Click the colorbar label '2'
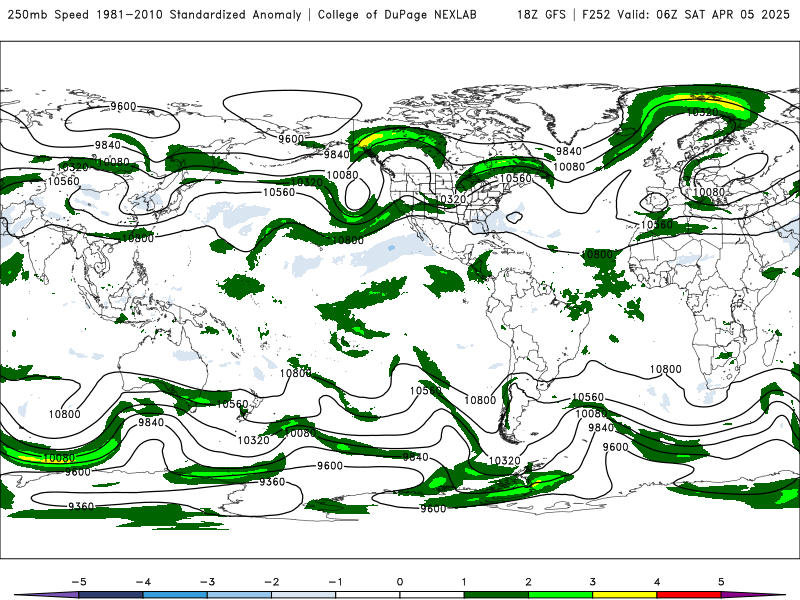This screenshot has height=600, width=800. coord(528,582)
